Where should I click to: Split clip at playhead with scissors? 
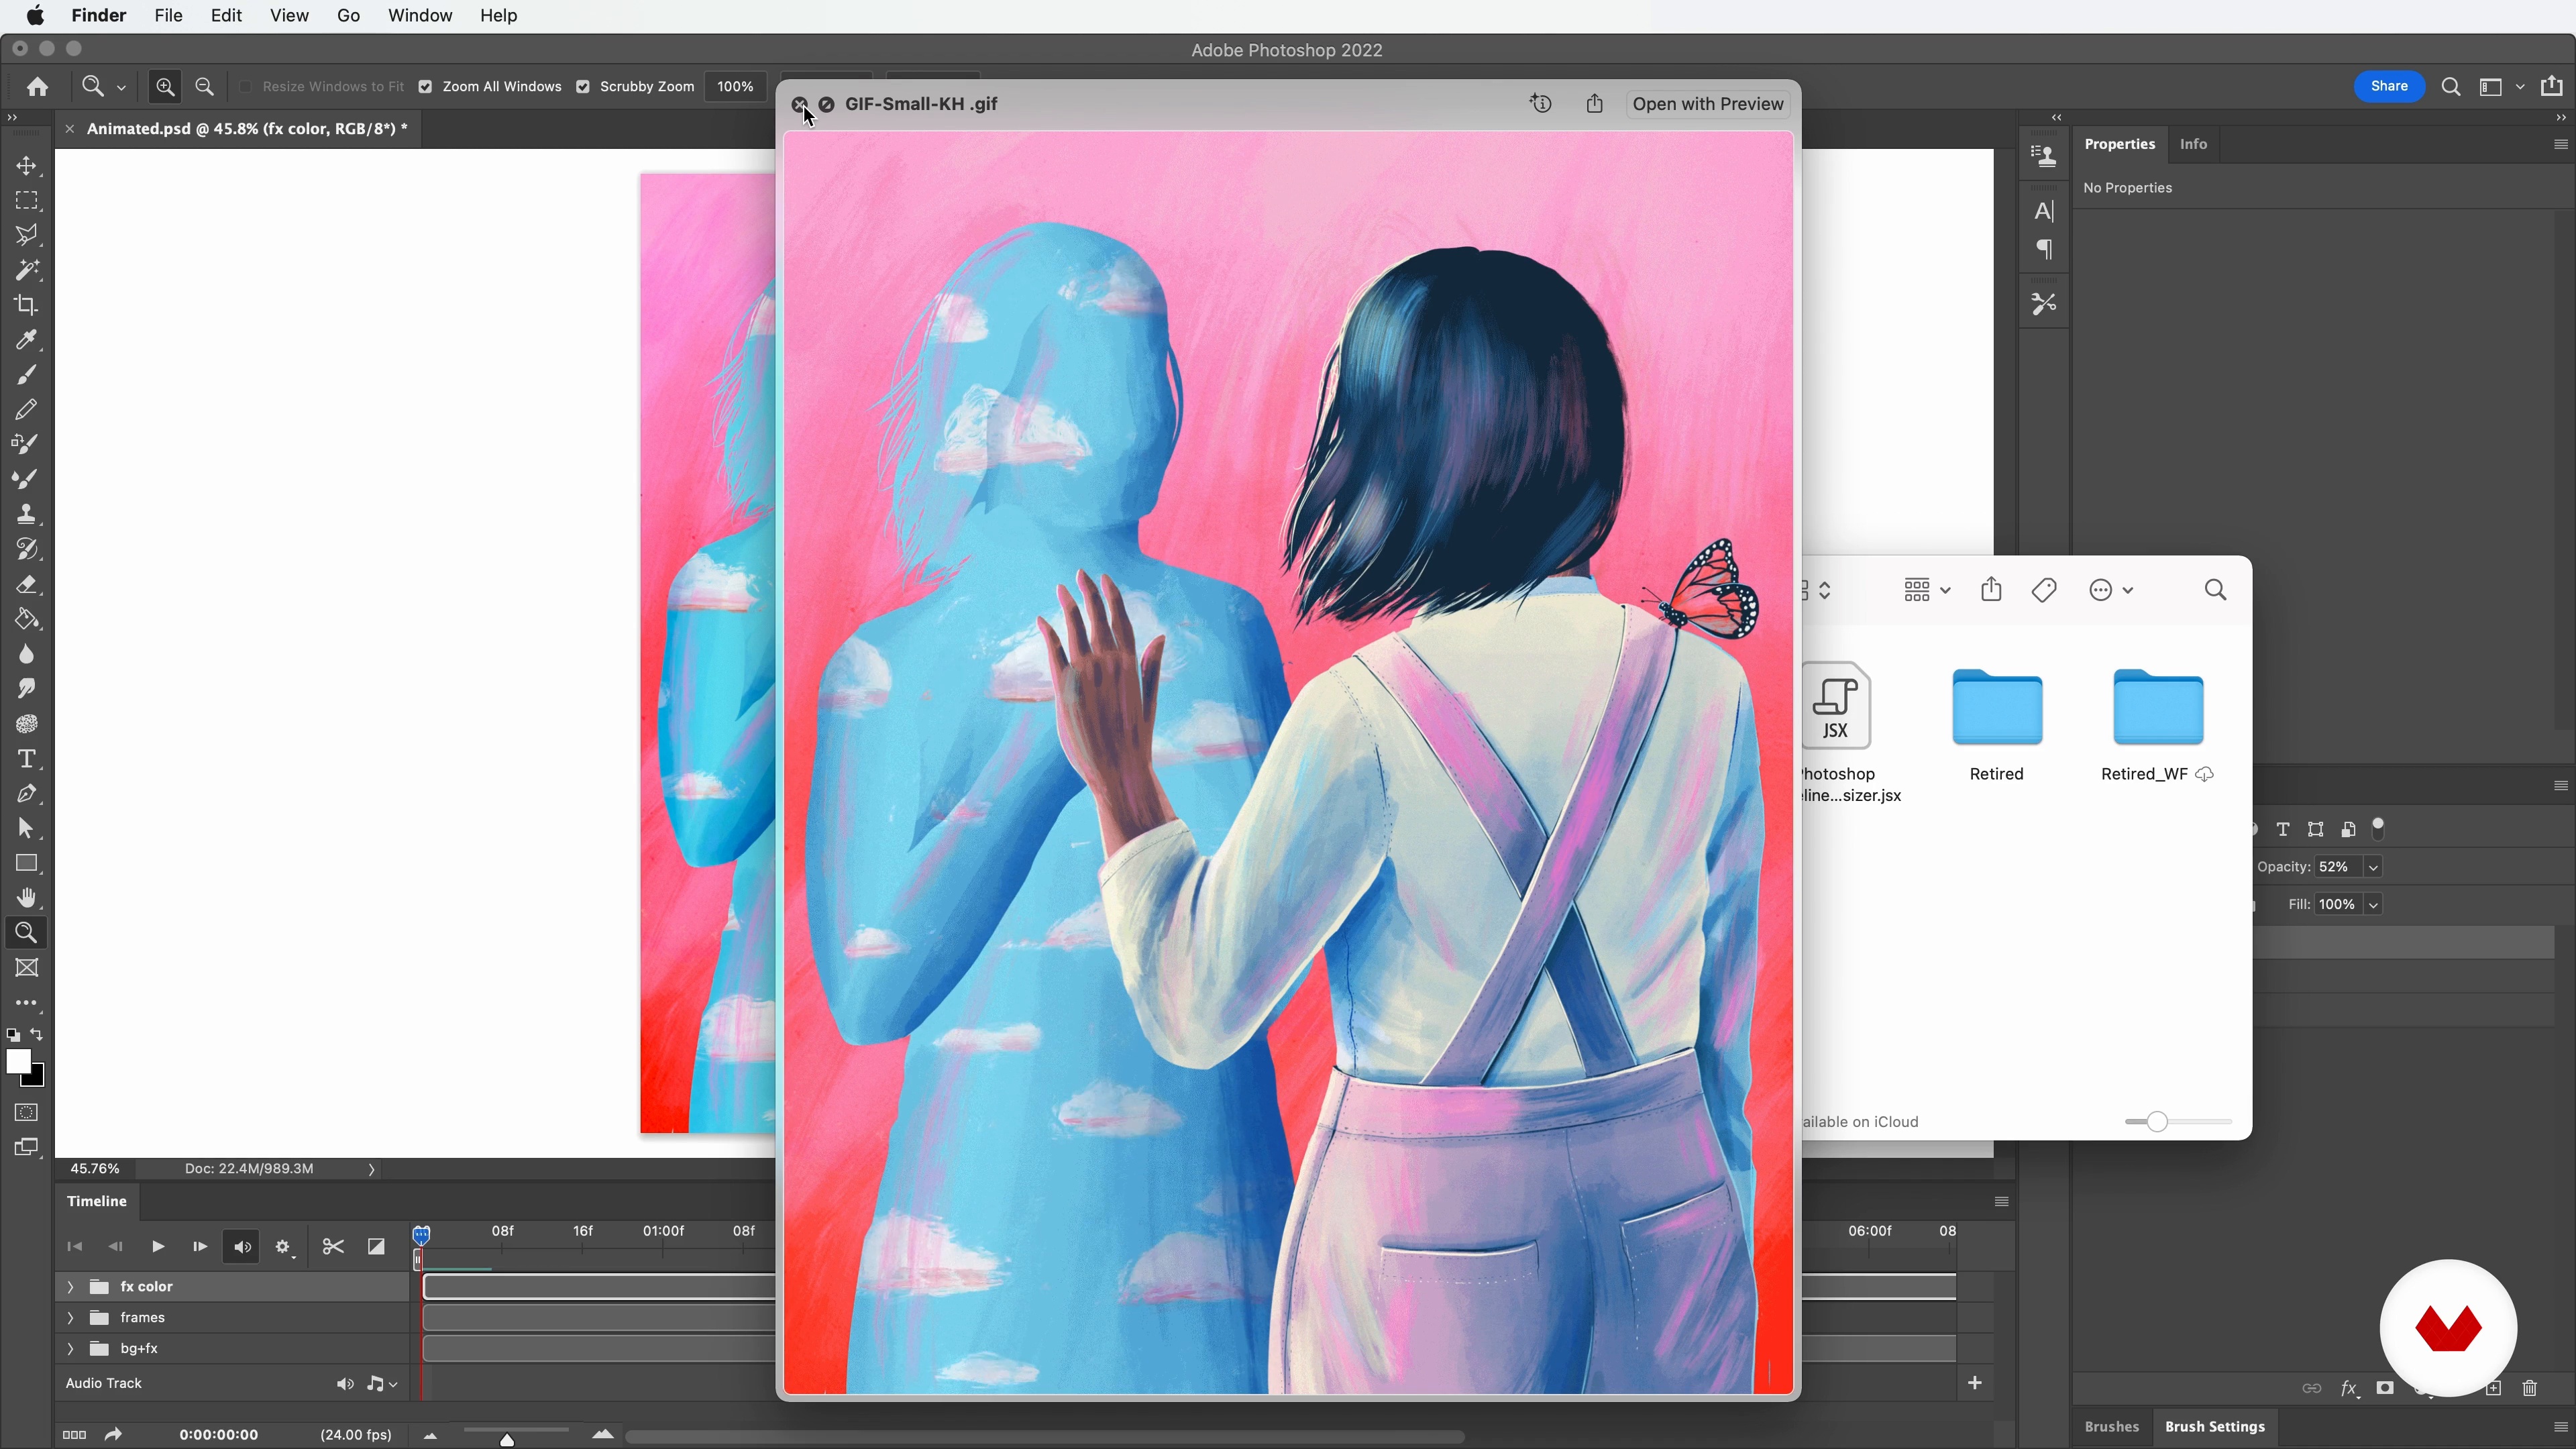333,1246
